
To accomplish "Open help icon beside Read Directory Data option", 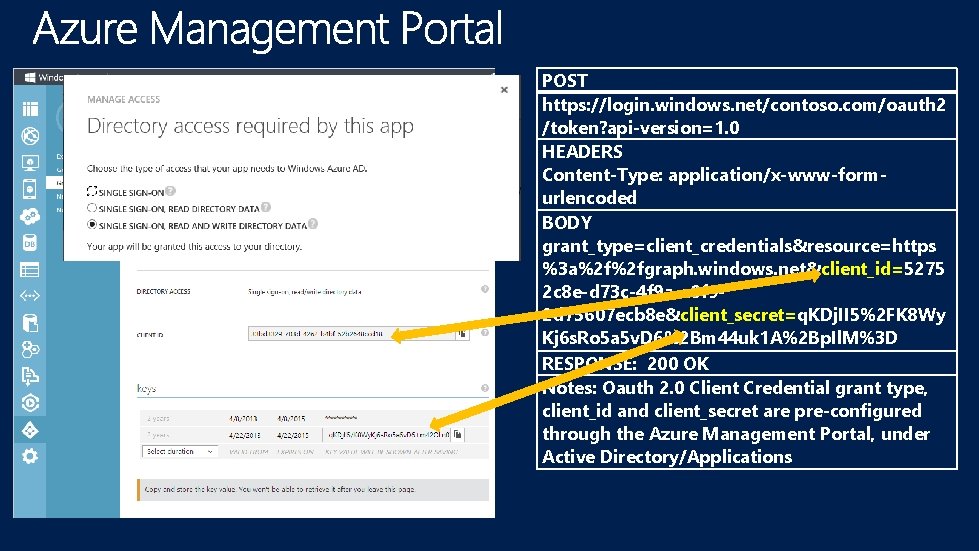I will pos(266,207).
